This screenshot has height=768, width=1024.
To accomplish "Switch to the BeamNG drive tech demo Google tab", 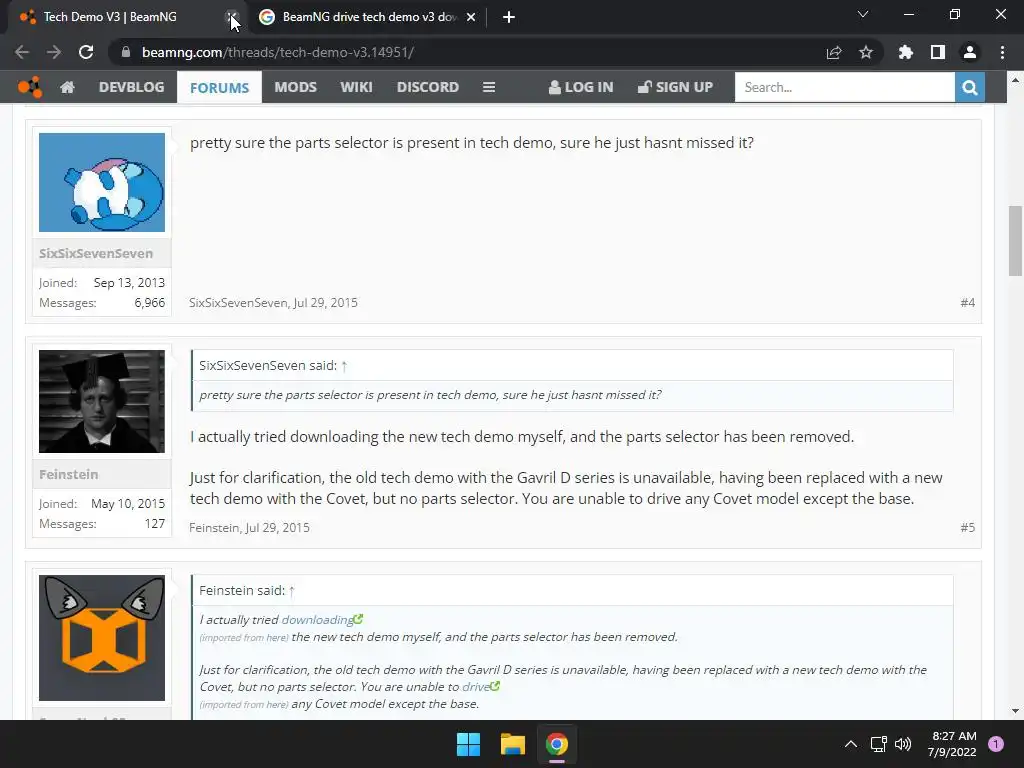I will point(369,17).
